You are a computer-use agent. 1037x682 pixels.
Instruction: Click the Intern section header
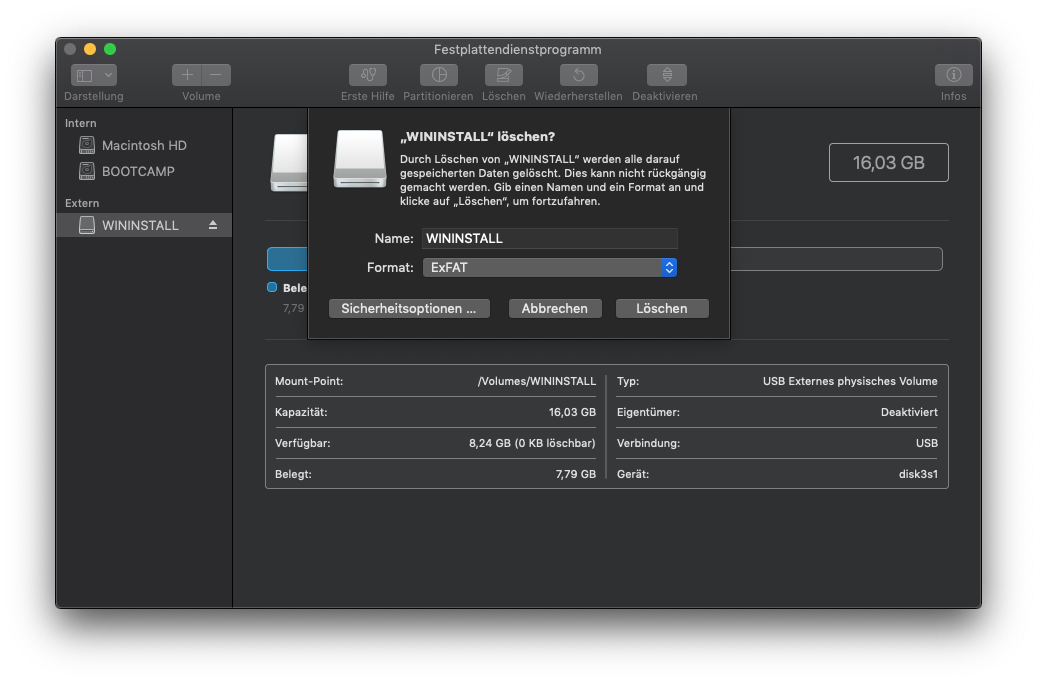pyautogui.click(x=81, y=123)
